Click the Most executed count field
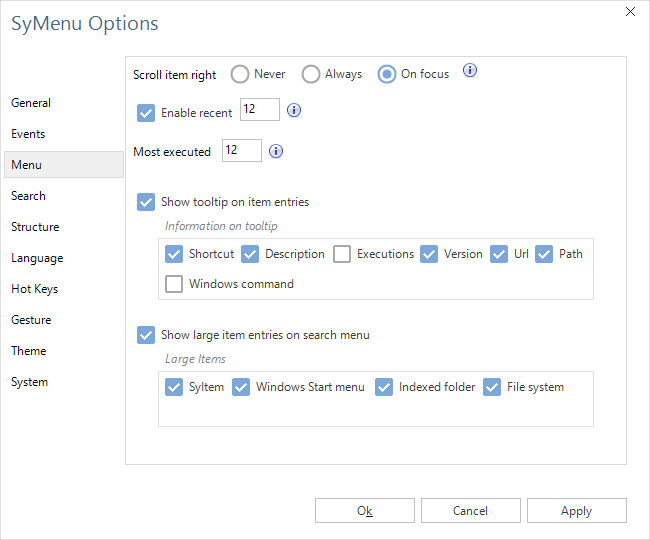The width and height of the screenshot is (650, 540). [x=242, y=150]
